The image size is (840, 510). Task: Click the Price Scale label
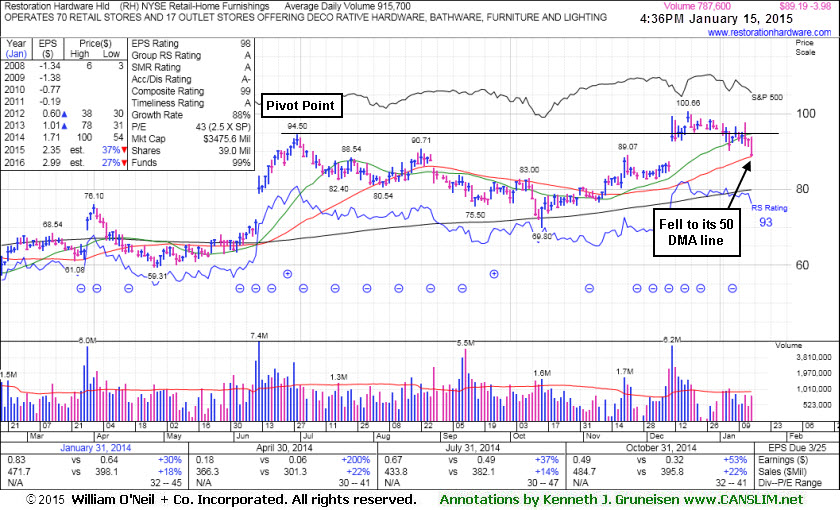click(805, 47)
